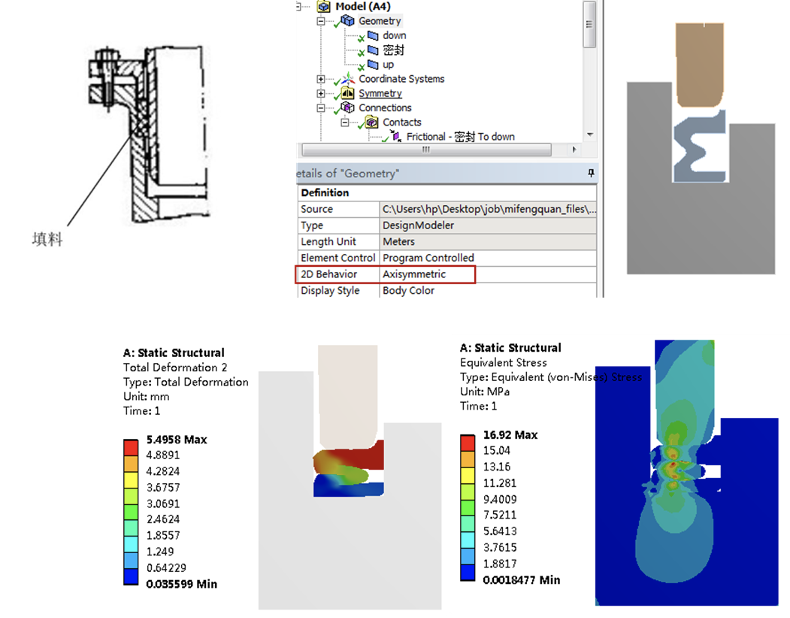790x618 pixels.
Task: Click the Connections icon
Action: (x=348, y=107)
